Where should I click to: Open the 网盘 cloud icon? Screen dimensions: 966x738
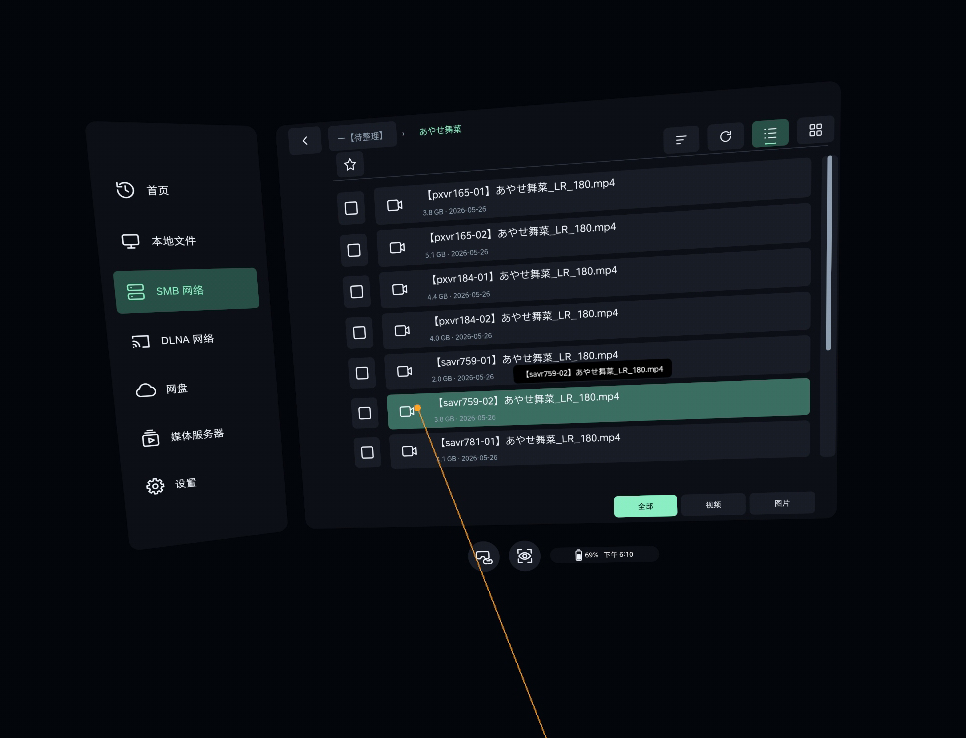point(146,390)
